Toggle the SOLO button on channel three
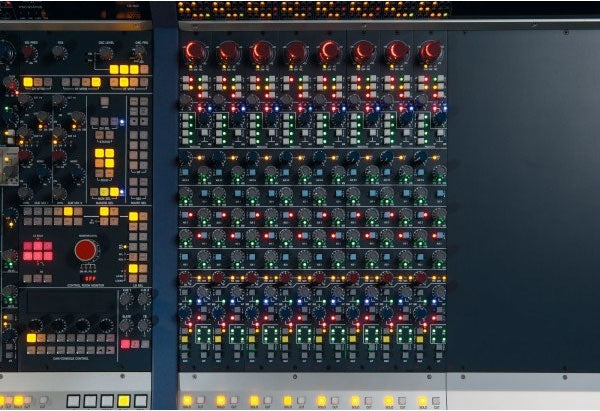 tap(254, 400)
